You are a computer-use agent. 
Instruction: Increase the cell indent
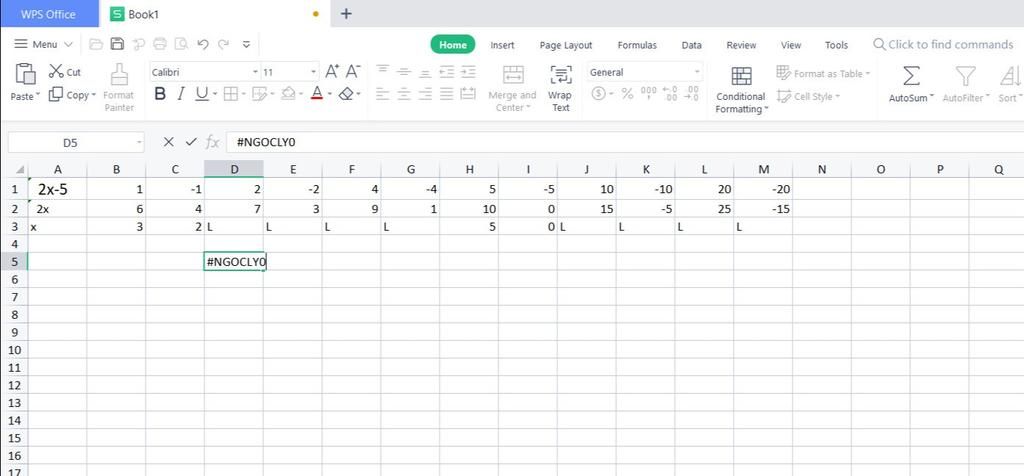(468, 72)
